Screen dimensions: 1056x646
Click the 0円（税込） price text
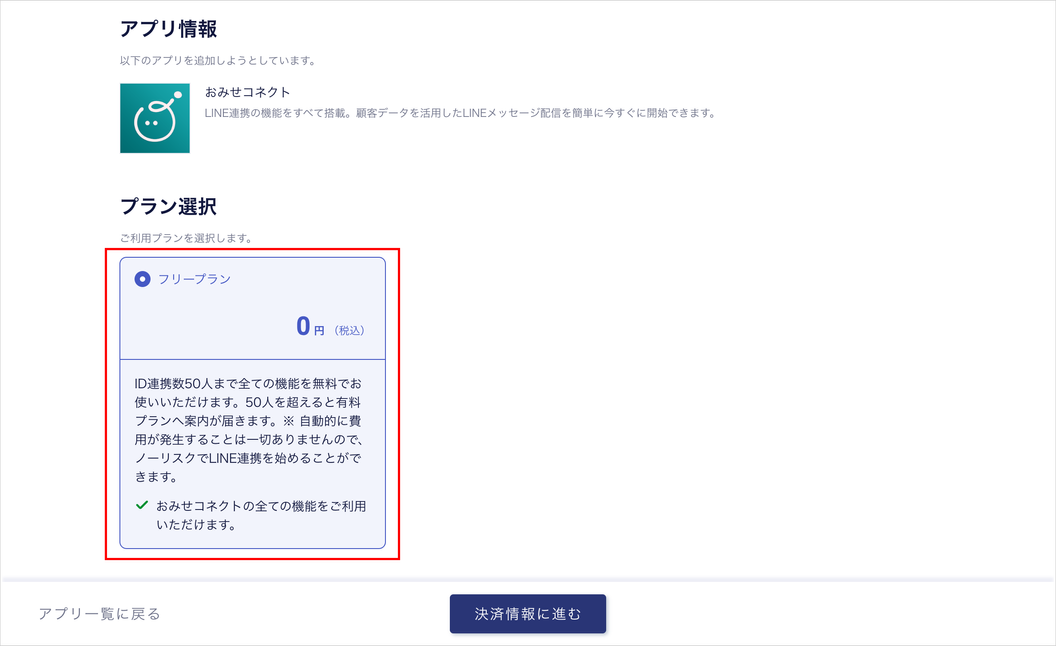pos(331,327)
